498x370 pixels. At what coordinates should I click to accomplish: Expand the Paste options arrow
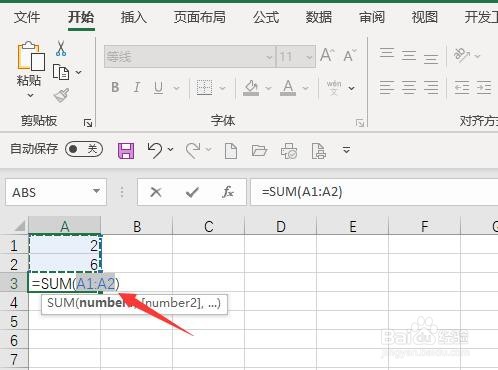click(30, 96)
